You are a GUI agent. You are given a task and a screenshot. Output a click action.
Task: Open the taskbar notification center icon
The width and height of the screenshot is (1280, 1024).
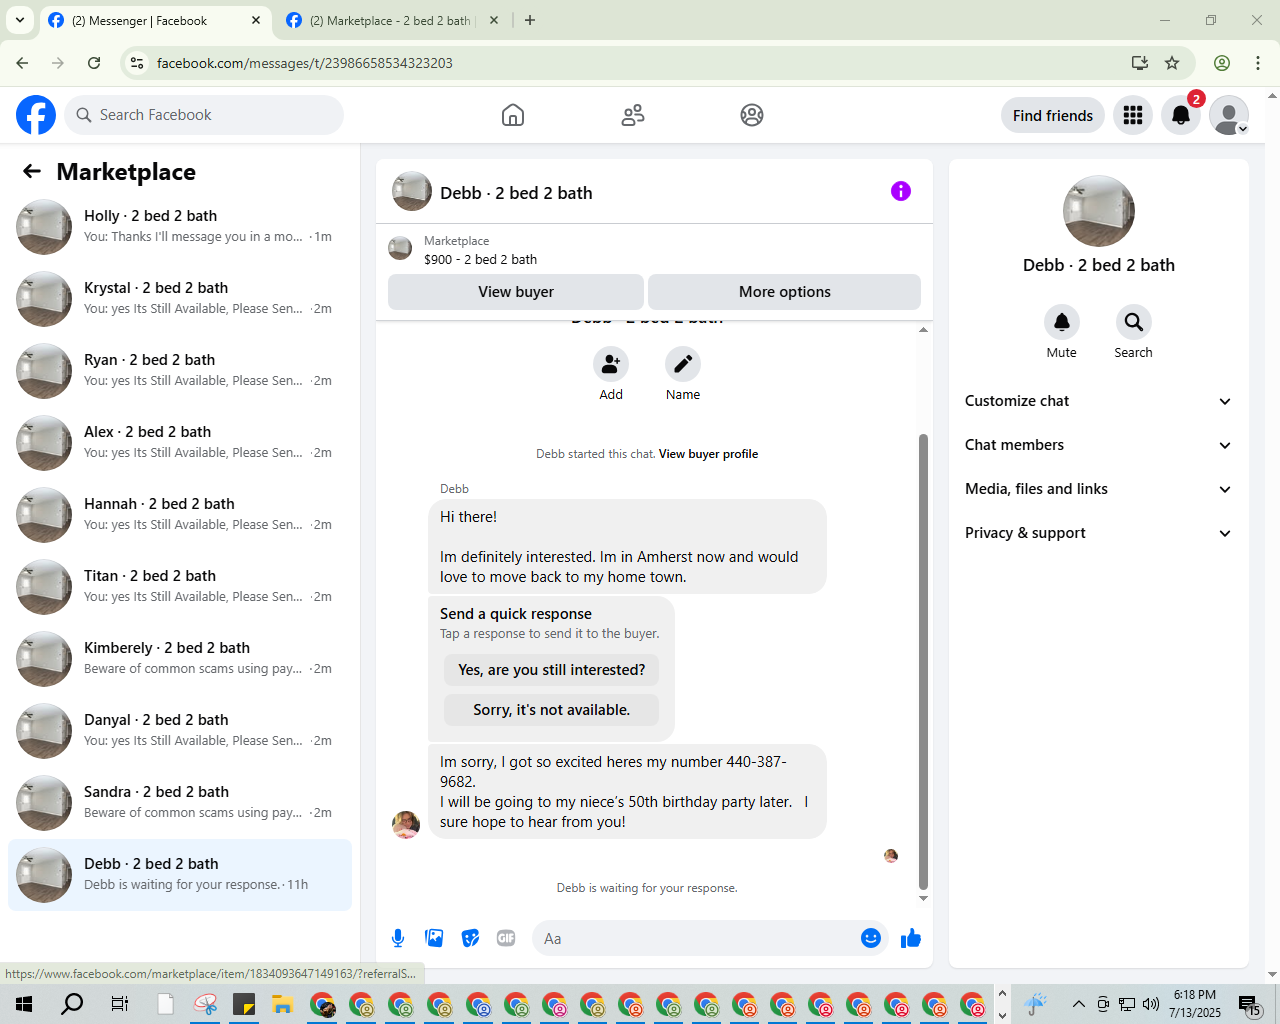point(1249,1005)
